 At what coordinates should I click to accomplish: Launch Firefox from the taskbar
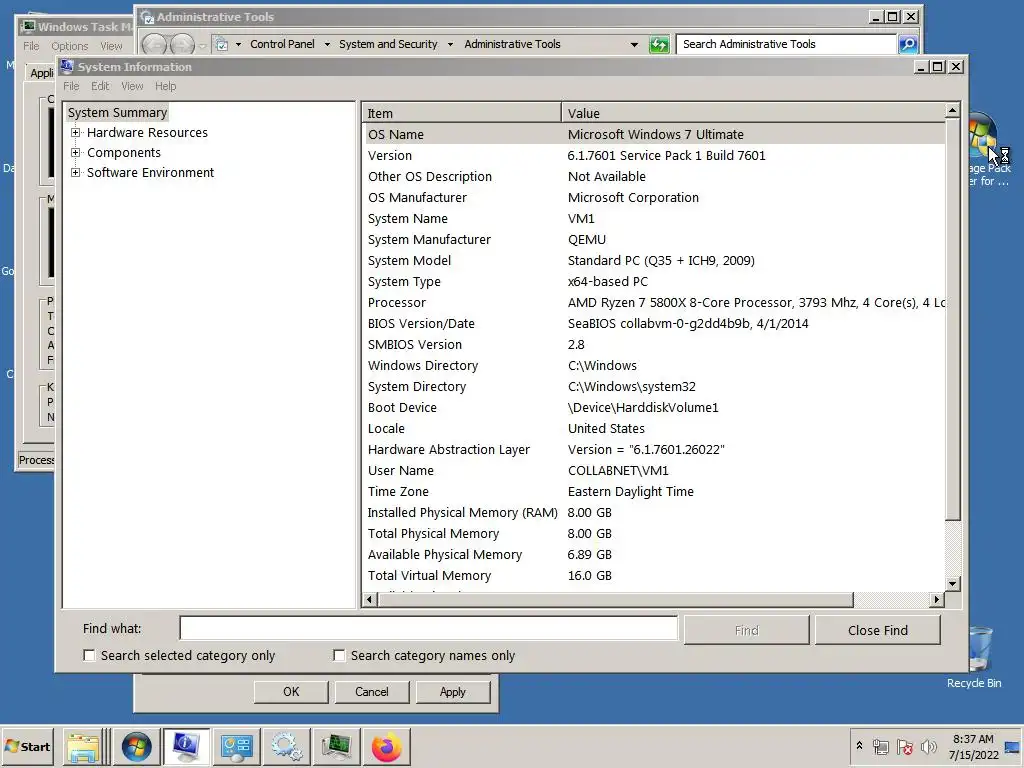[386, 746]
